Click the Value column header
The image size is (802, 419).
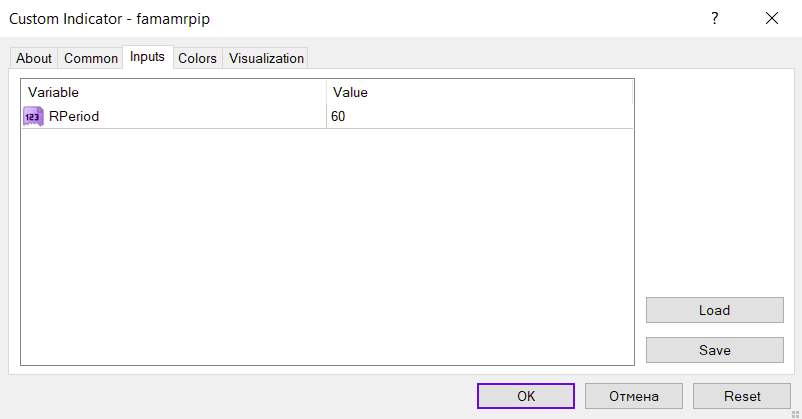pyautogui.click(x=480, y=92)
